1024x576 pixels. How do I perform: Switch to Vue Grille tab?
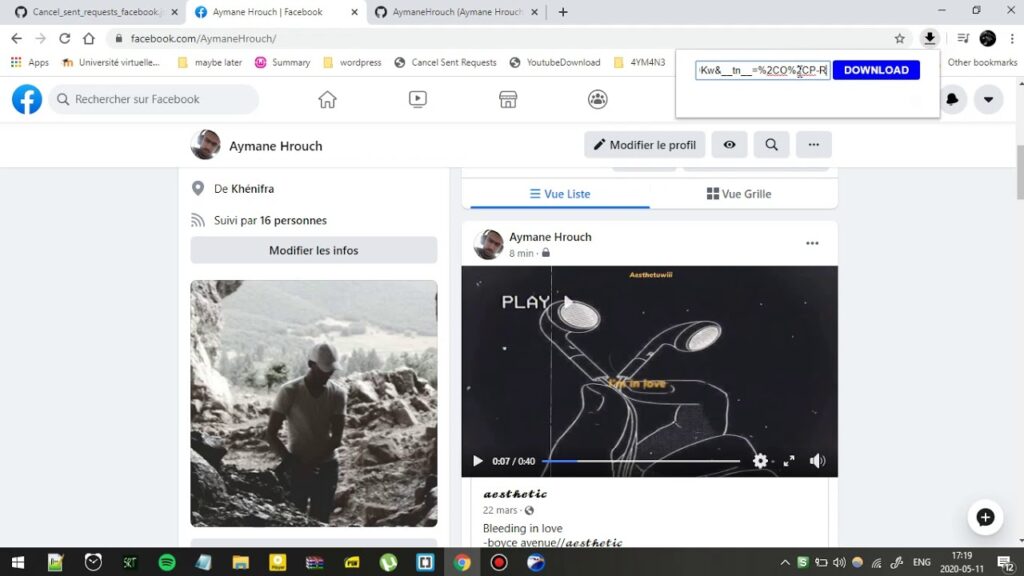point(739,194)
